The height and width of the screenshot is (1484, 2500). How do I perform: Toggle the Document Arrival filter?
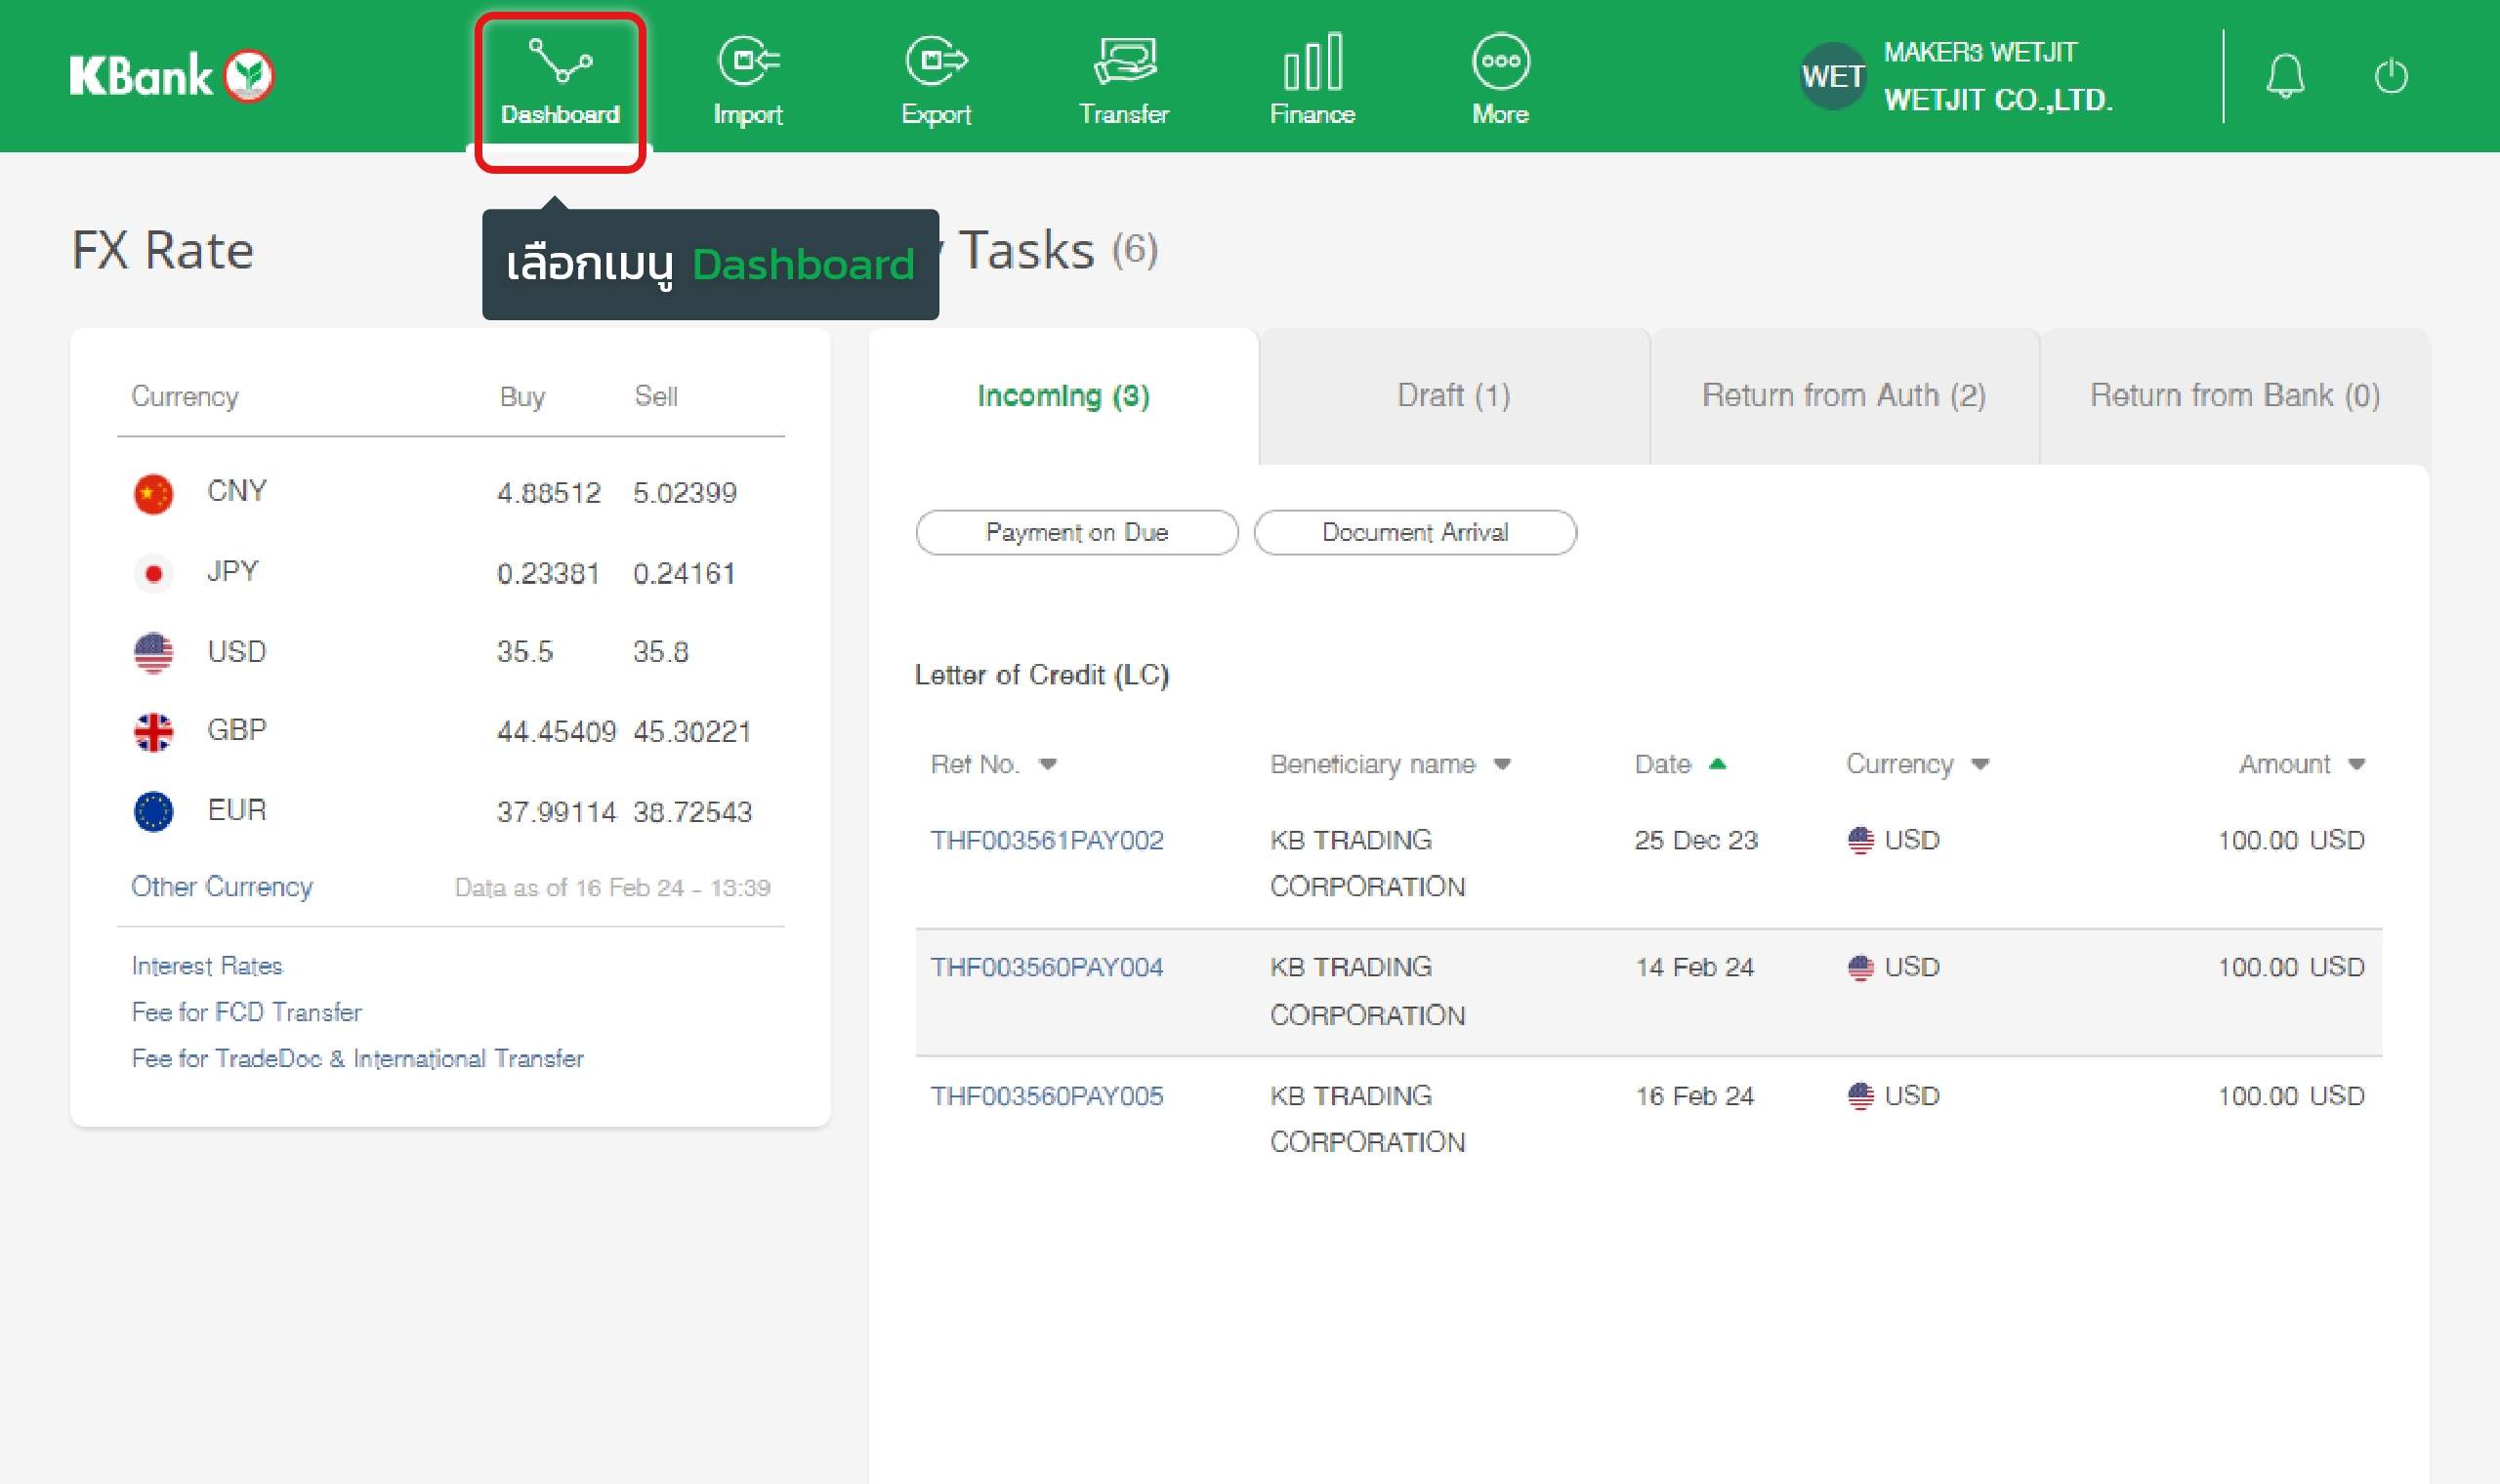(1415, 532)
